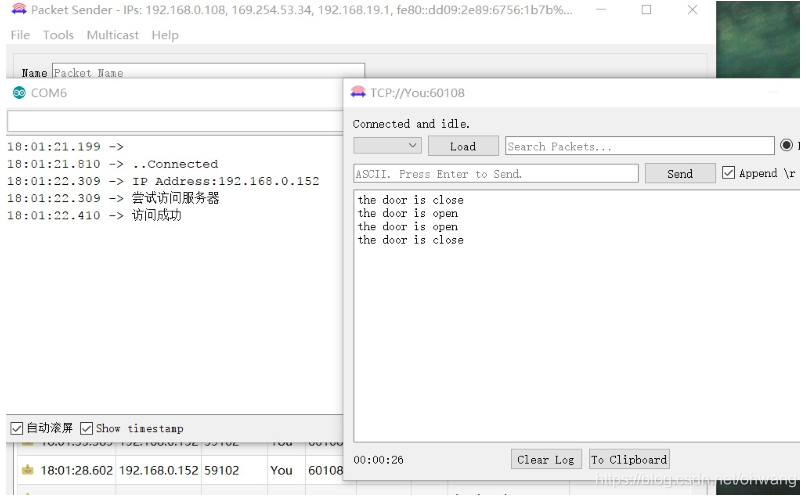Screen dimensions: 806x498
Task: Select the radio button next to Search Packets
Action: [786, 145]
